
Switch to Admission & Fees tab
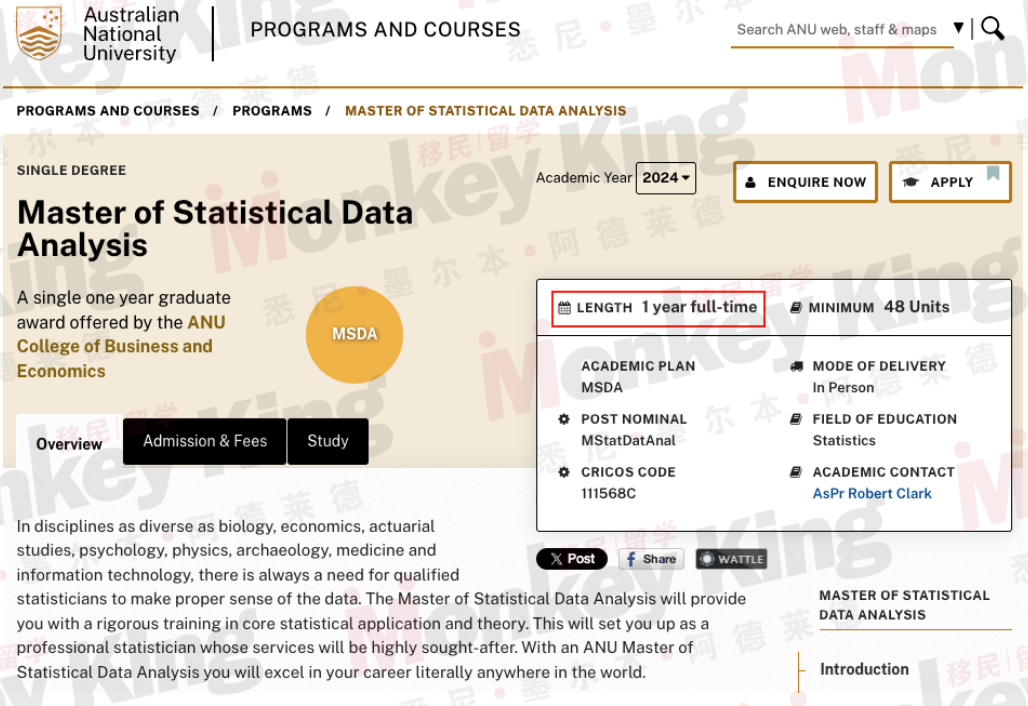205,441
